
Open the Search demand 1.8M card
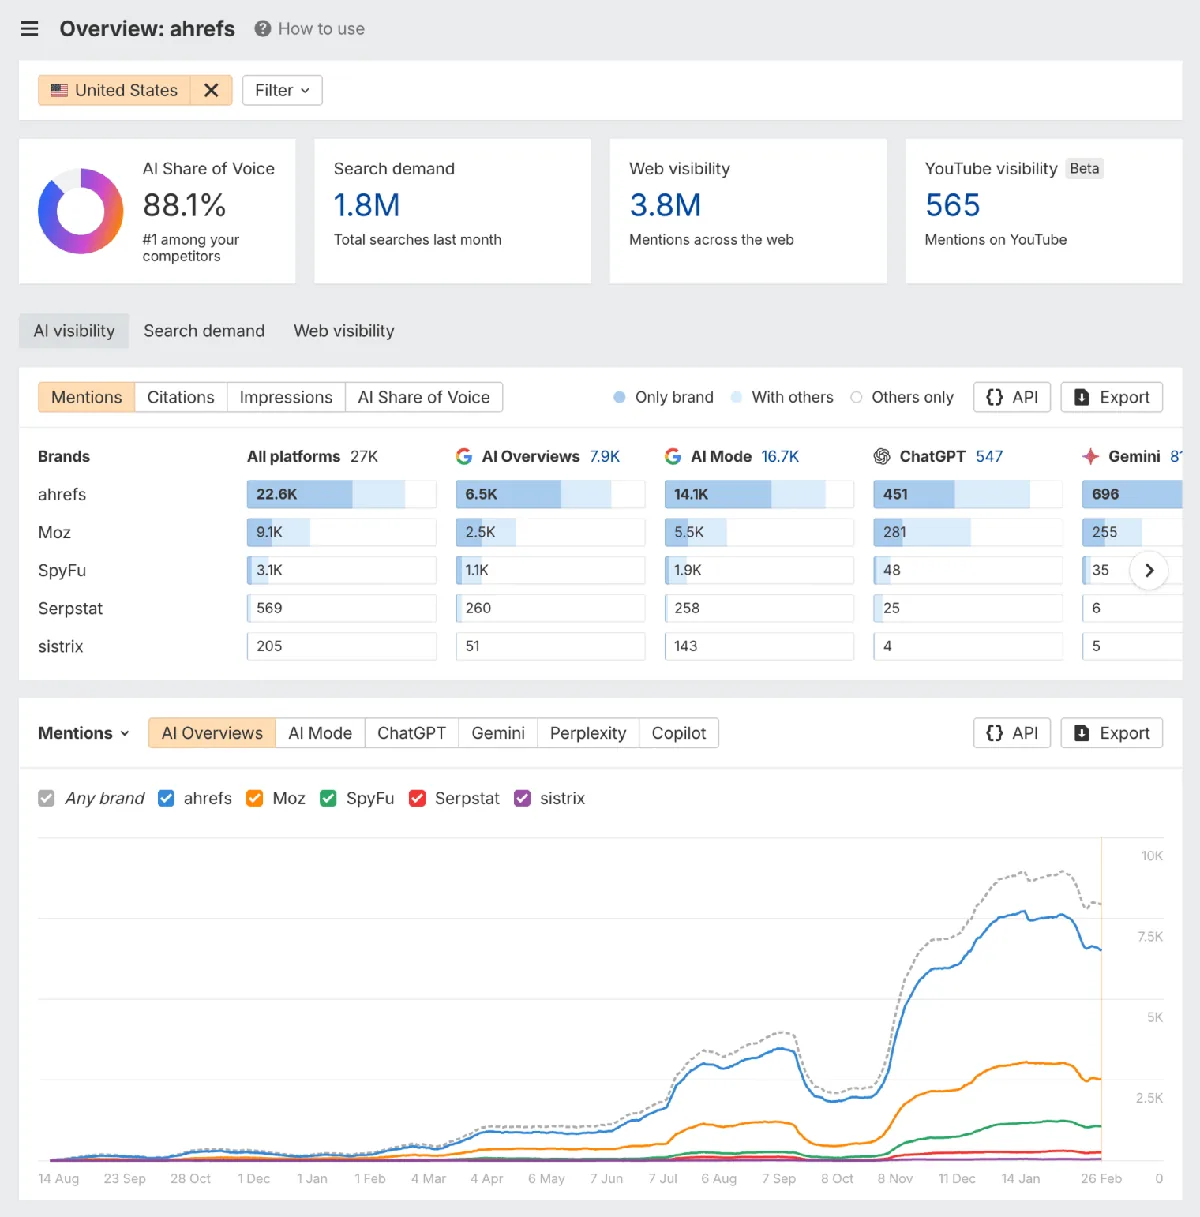click(453, 211)
